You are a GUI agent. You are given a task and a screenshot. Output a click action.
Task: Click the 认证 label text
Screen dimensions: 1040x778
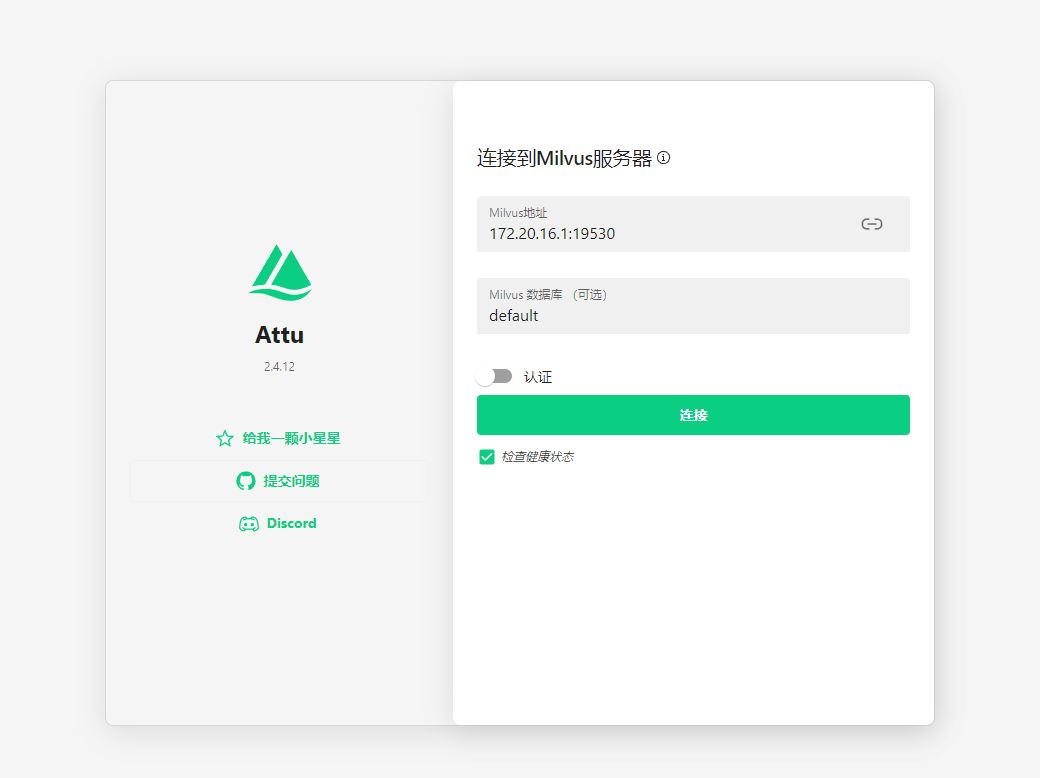tap(538, 377)
